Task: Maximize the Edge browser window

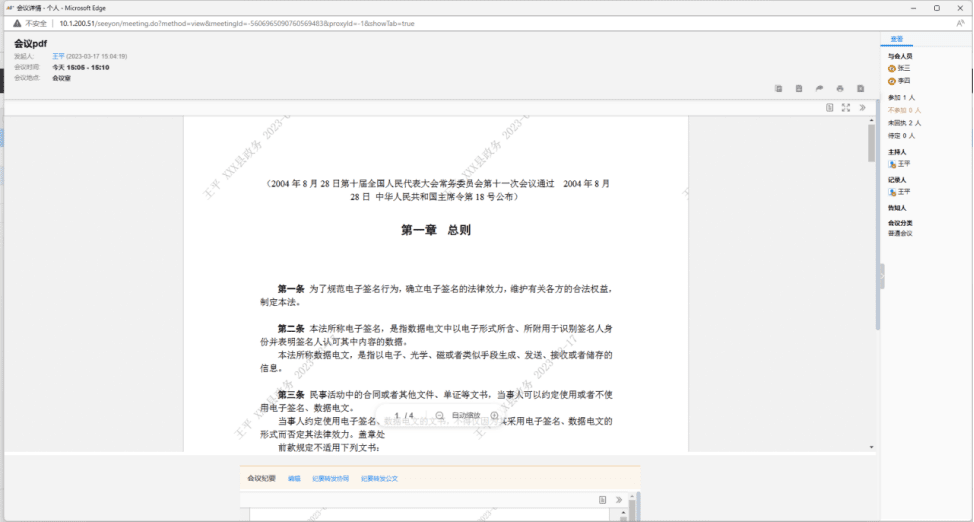Action: tap(937, 8)
